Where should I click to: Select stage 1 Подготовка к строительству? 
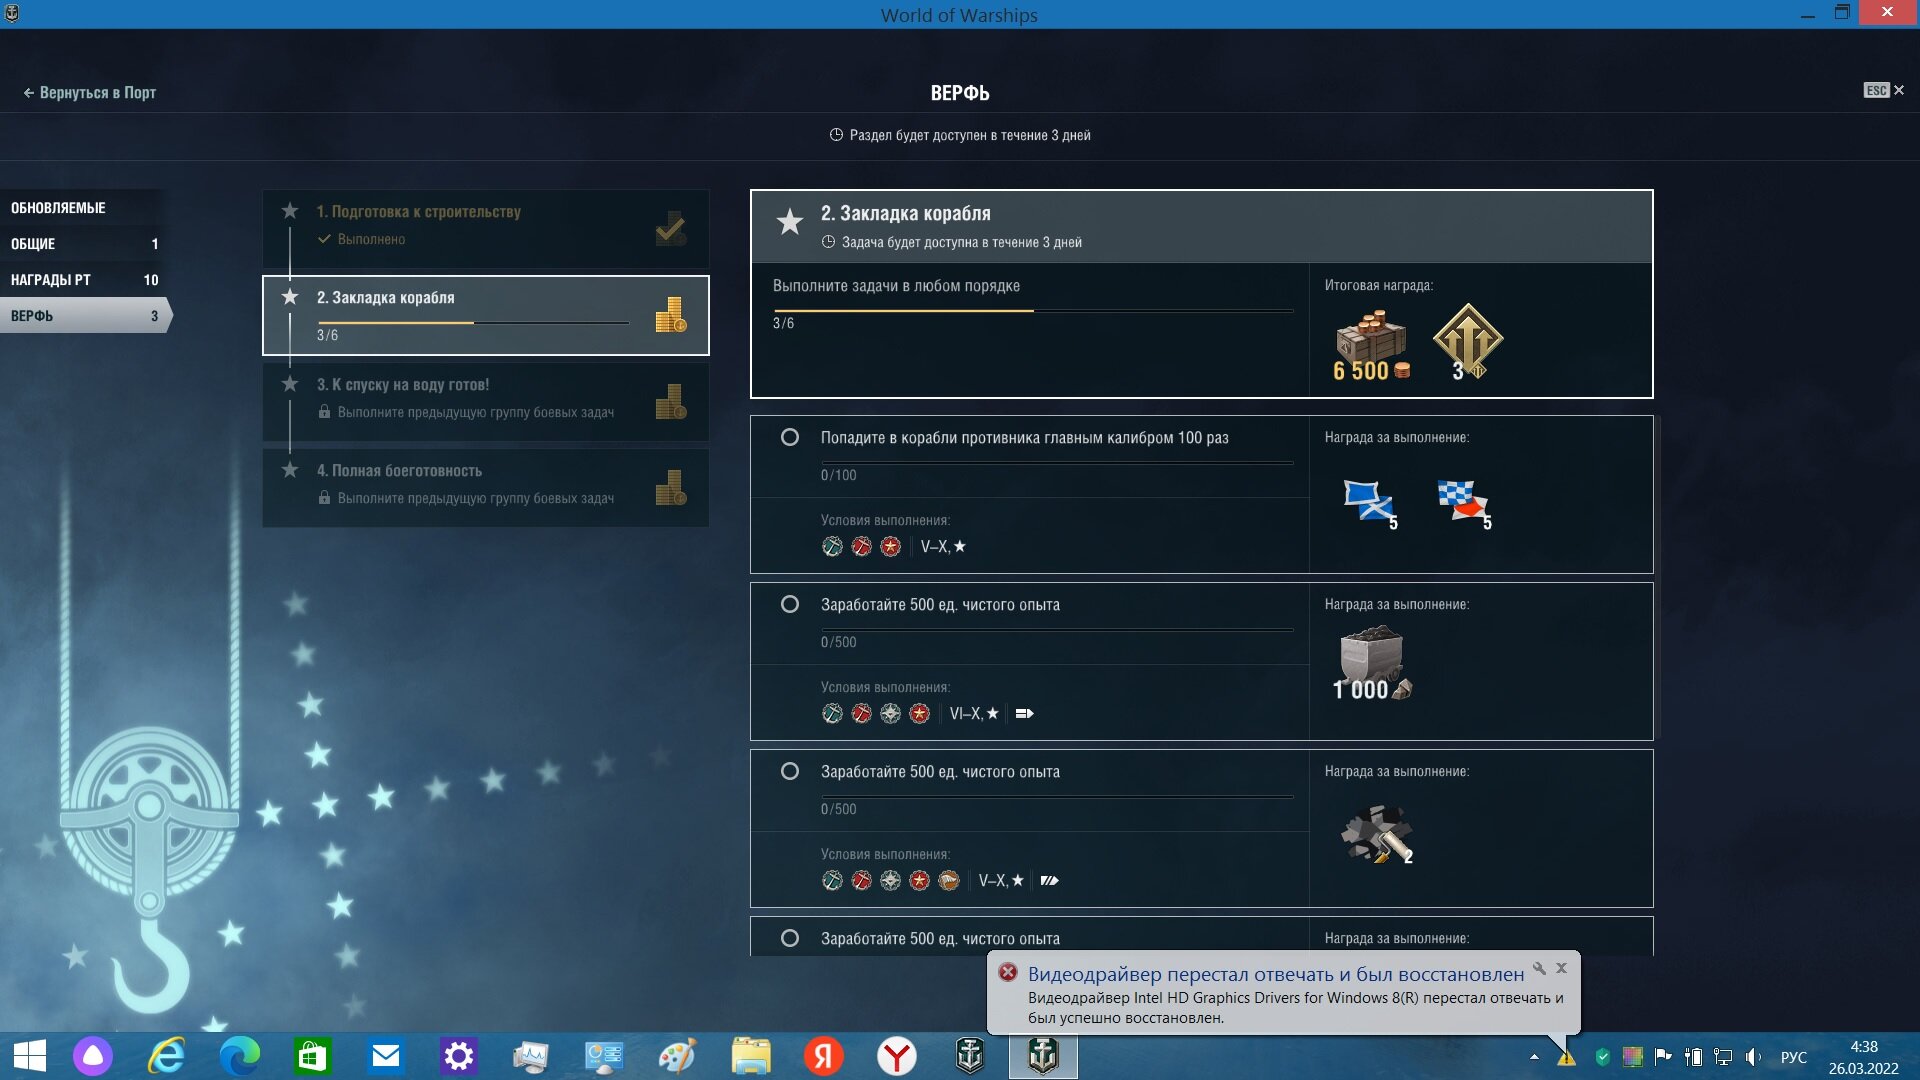[x=486, y=228]
